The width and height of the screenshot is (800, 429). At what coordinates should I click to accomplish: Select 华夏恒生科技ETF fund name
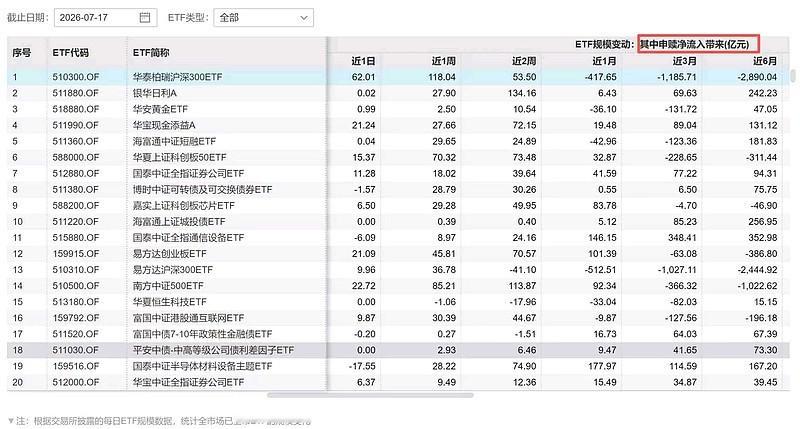[x=169, y=302]
